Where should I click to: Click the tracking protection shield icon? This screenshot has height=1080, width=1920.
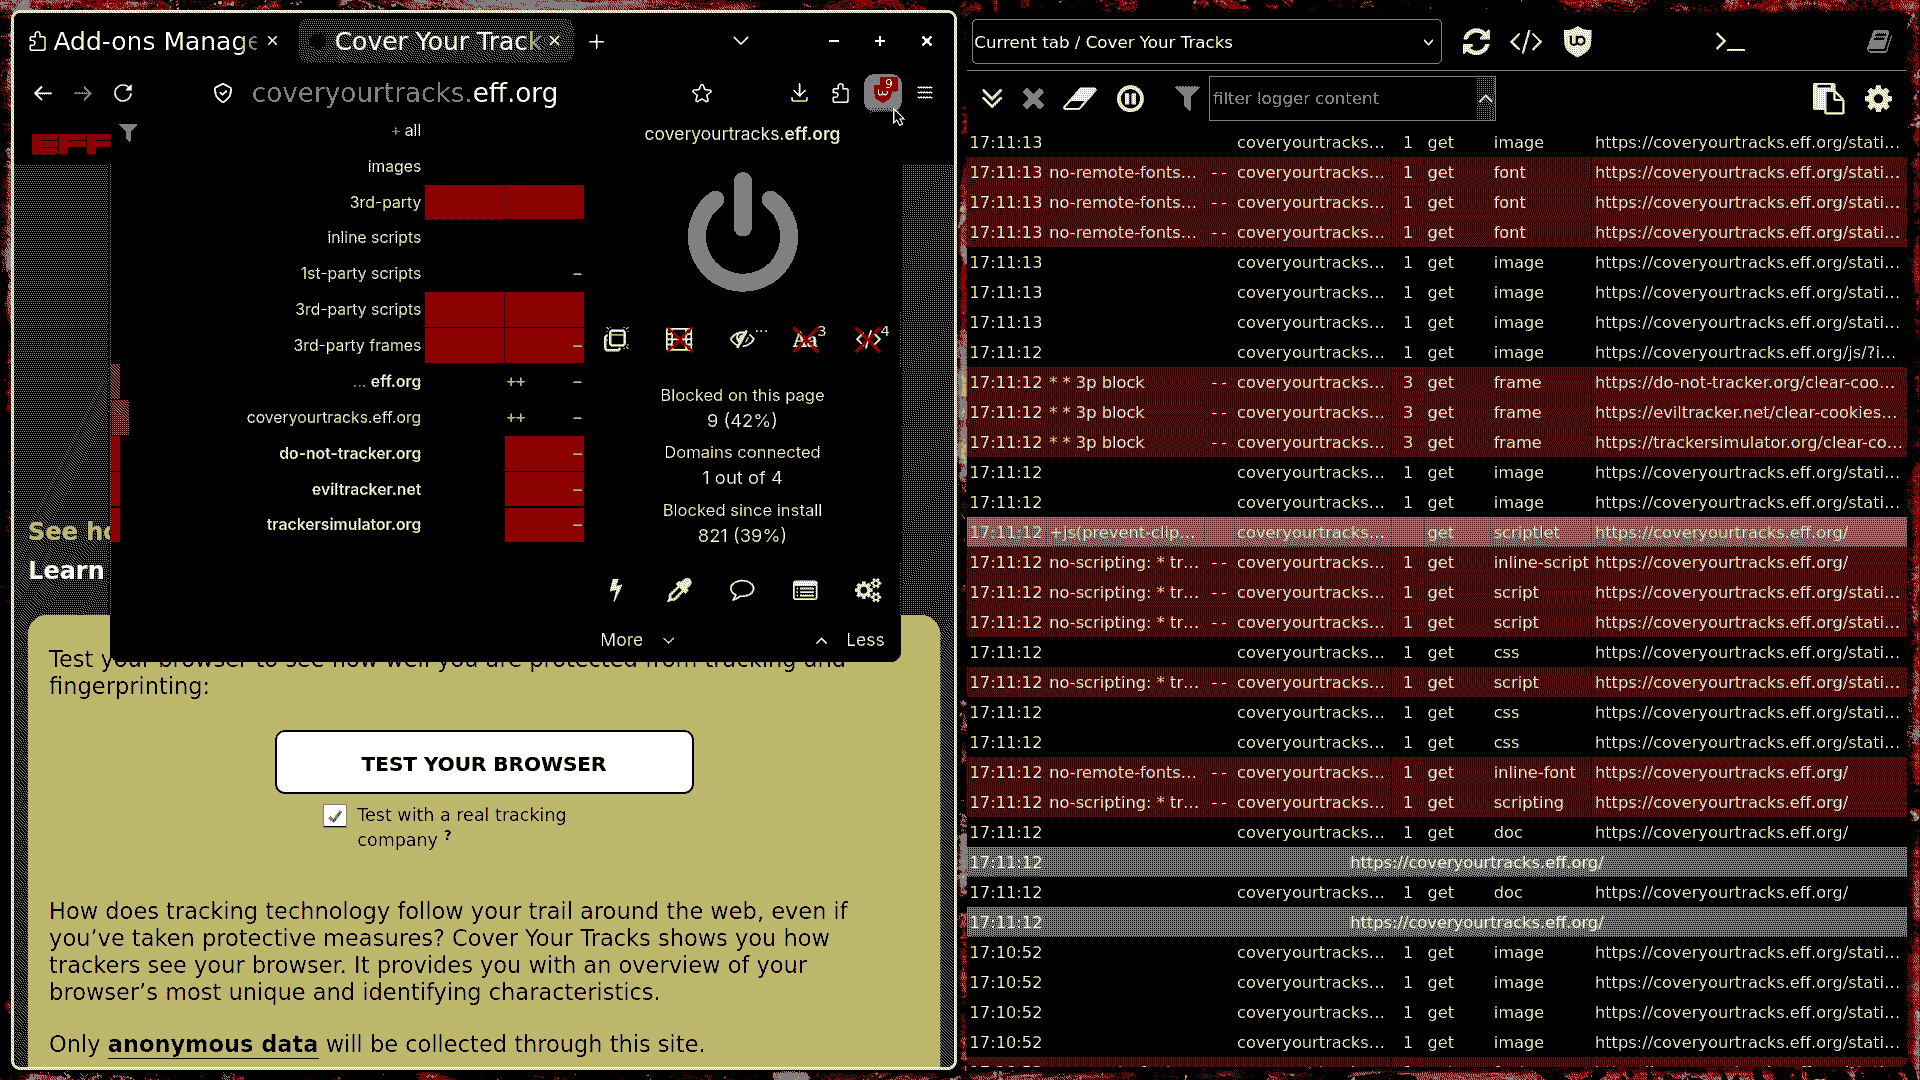(223, 93)
